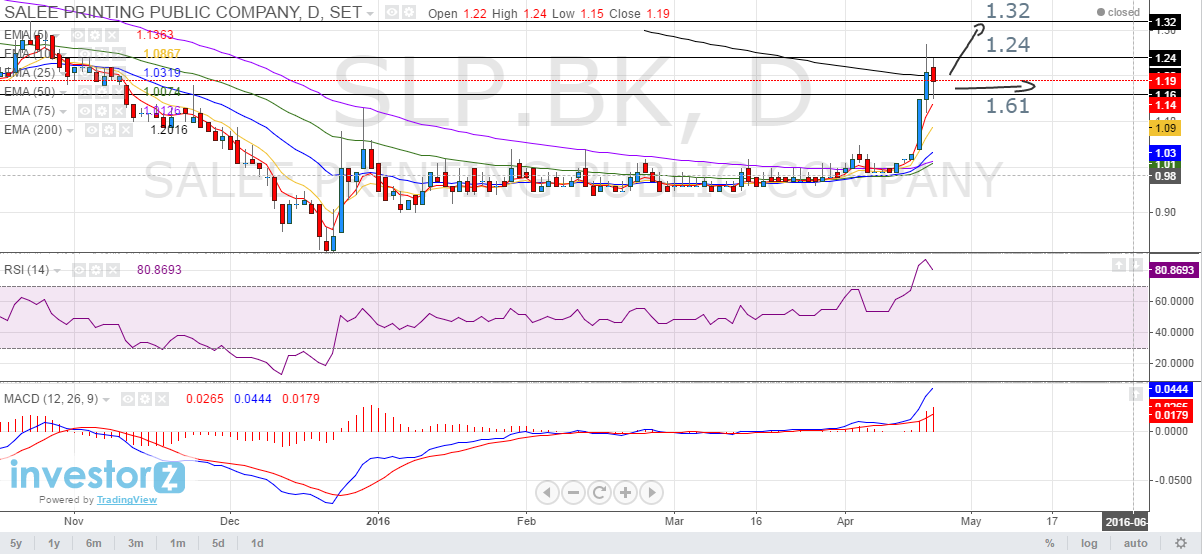Move RSI pane up with arrow icon

click(x=1120, y=265)
